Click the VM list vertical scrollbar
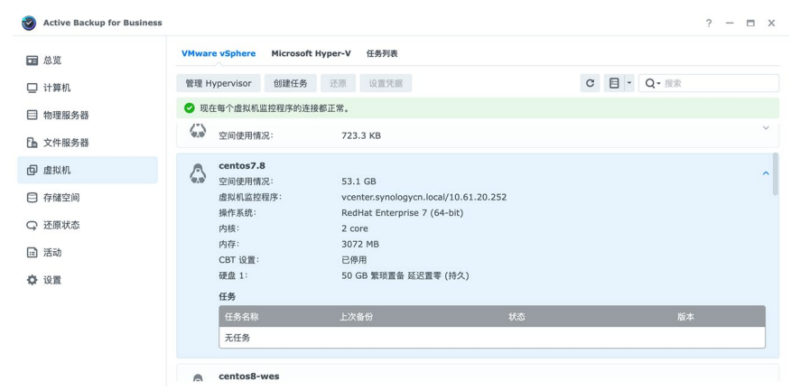Viewport: 800px width, 391px height. [x=776, y=174]
